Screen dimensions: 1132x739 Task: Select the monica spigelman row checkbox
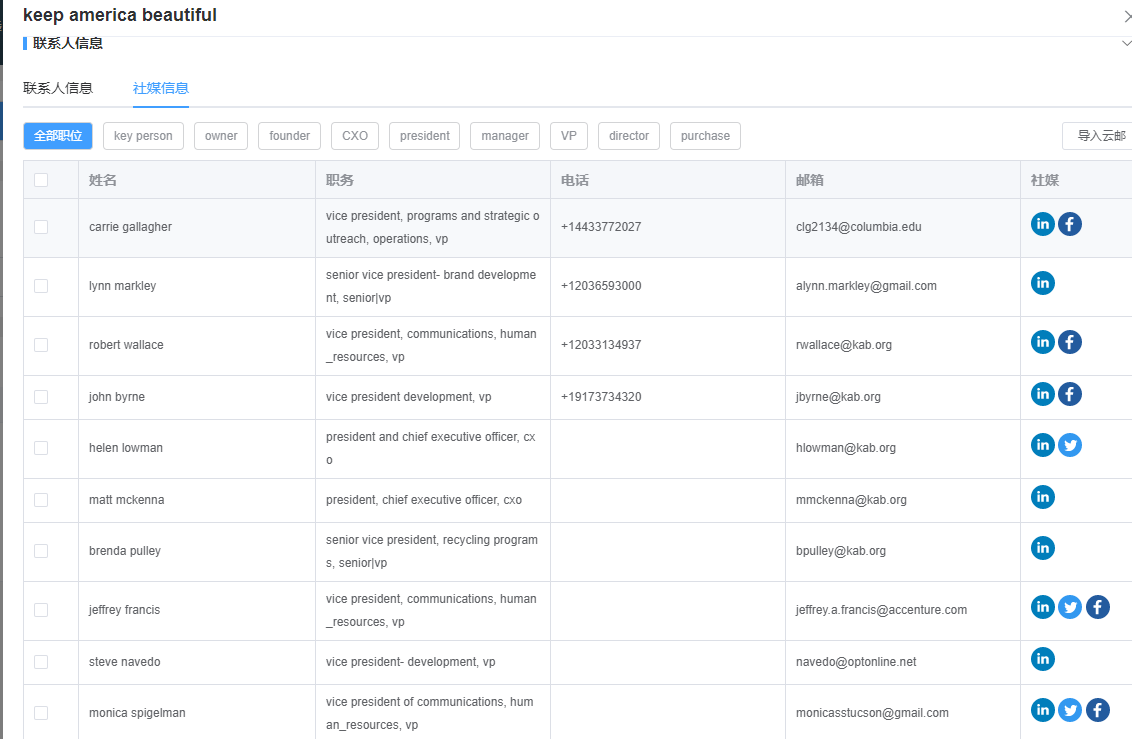[41, 713]
